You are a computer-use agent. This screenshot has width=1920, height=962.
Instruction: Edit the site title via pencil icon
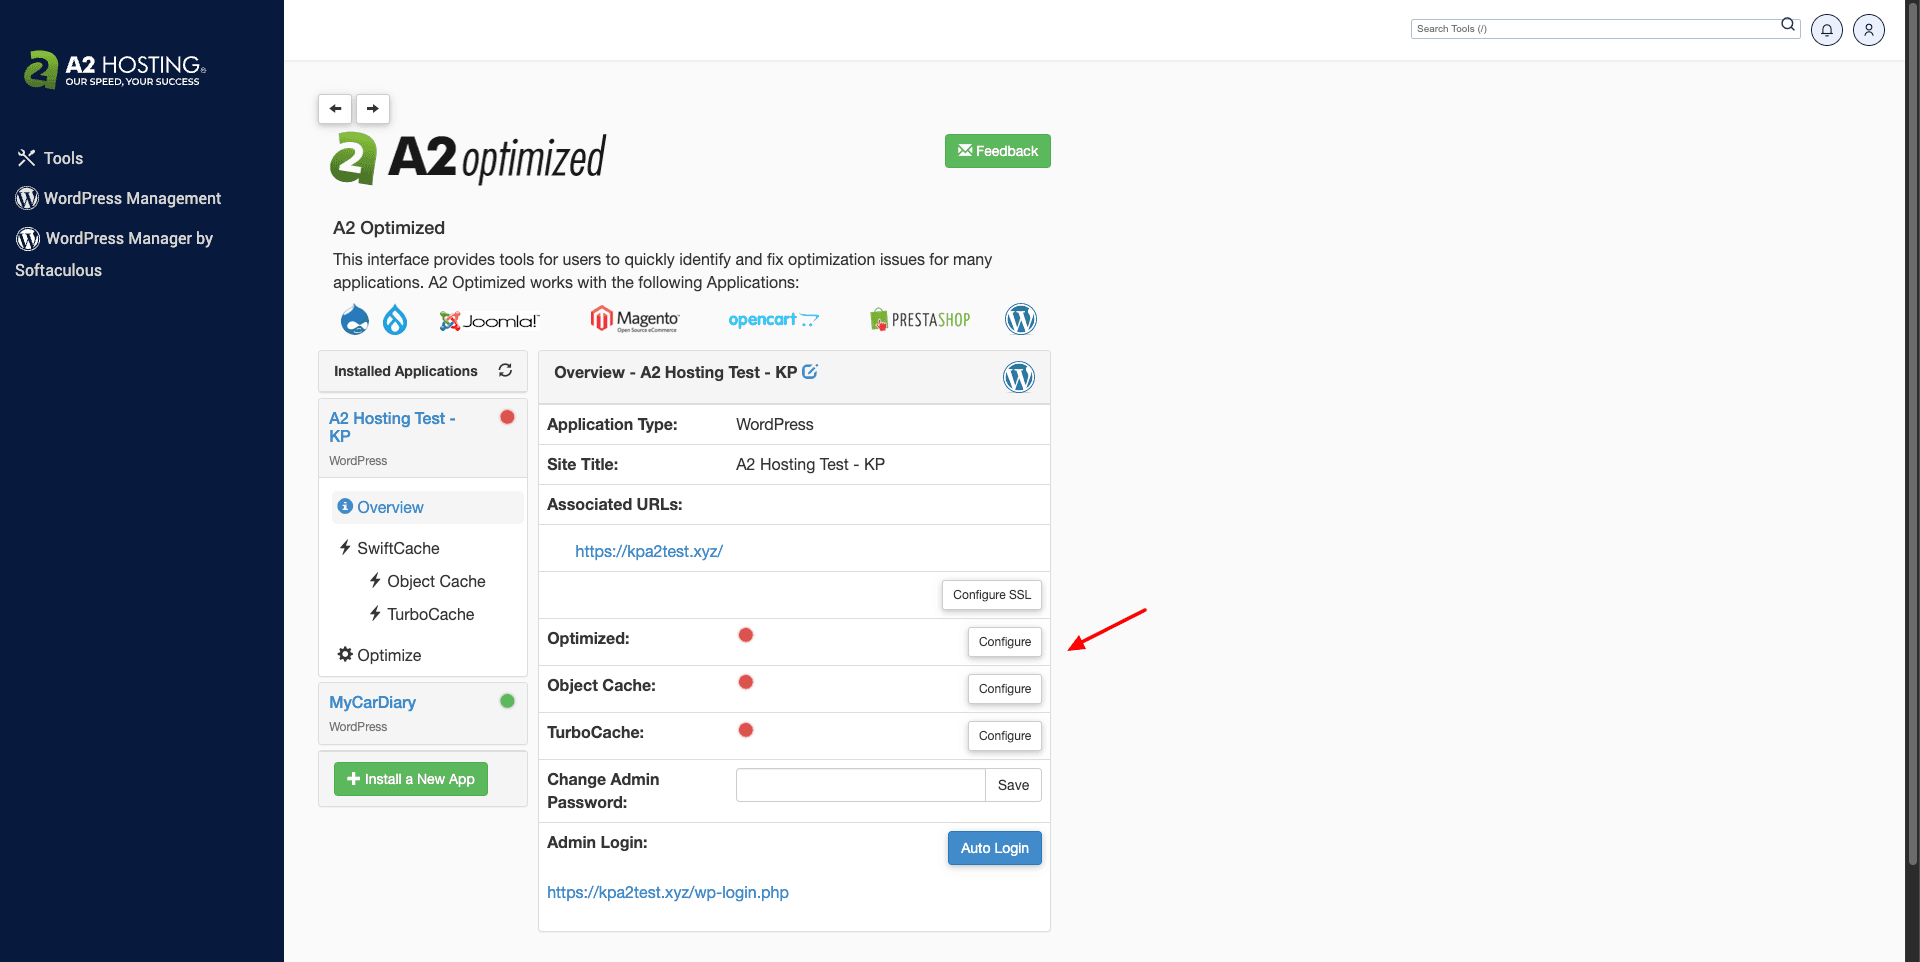[x=810, y=371]
